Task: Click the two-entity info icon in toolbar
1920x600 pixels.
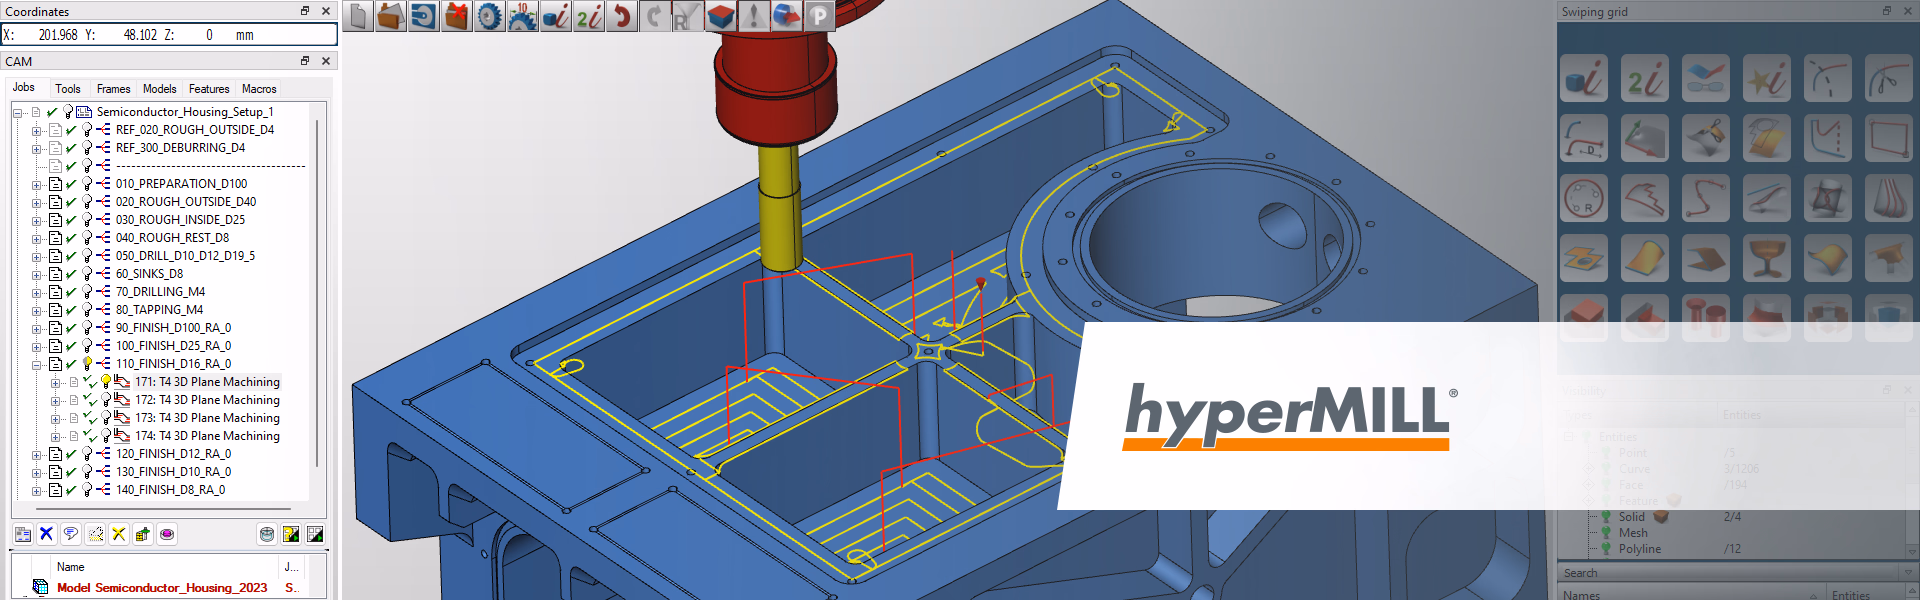Action: 589,17
